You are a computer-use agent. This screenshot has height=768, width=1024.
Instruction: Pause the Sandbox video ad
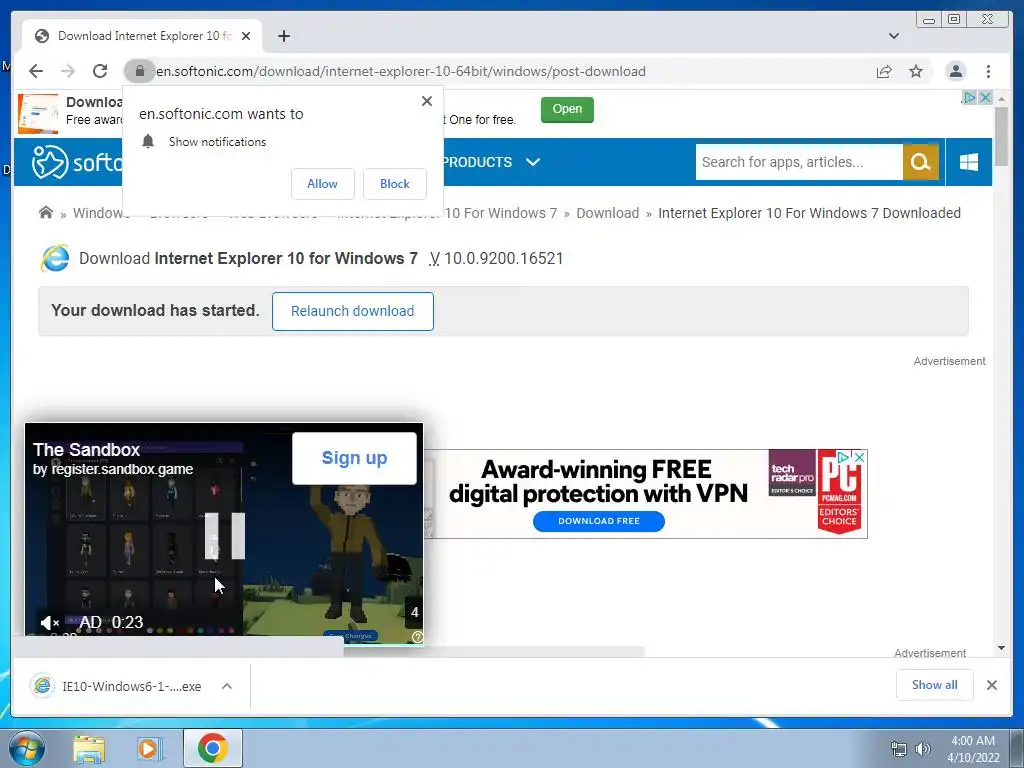(x=225, y=536)
